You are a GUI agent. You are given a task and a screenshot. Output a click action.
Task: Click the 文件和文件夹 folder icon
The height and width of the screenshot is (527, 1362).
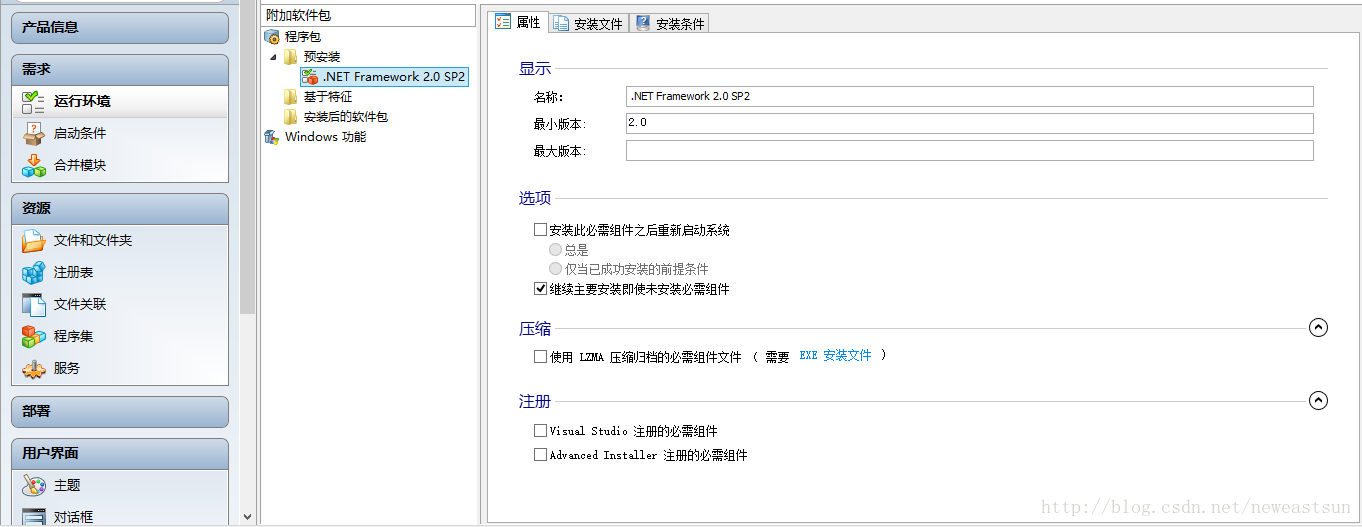(x=33, y=240)
